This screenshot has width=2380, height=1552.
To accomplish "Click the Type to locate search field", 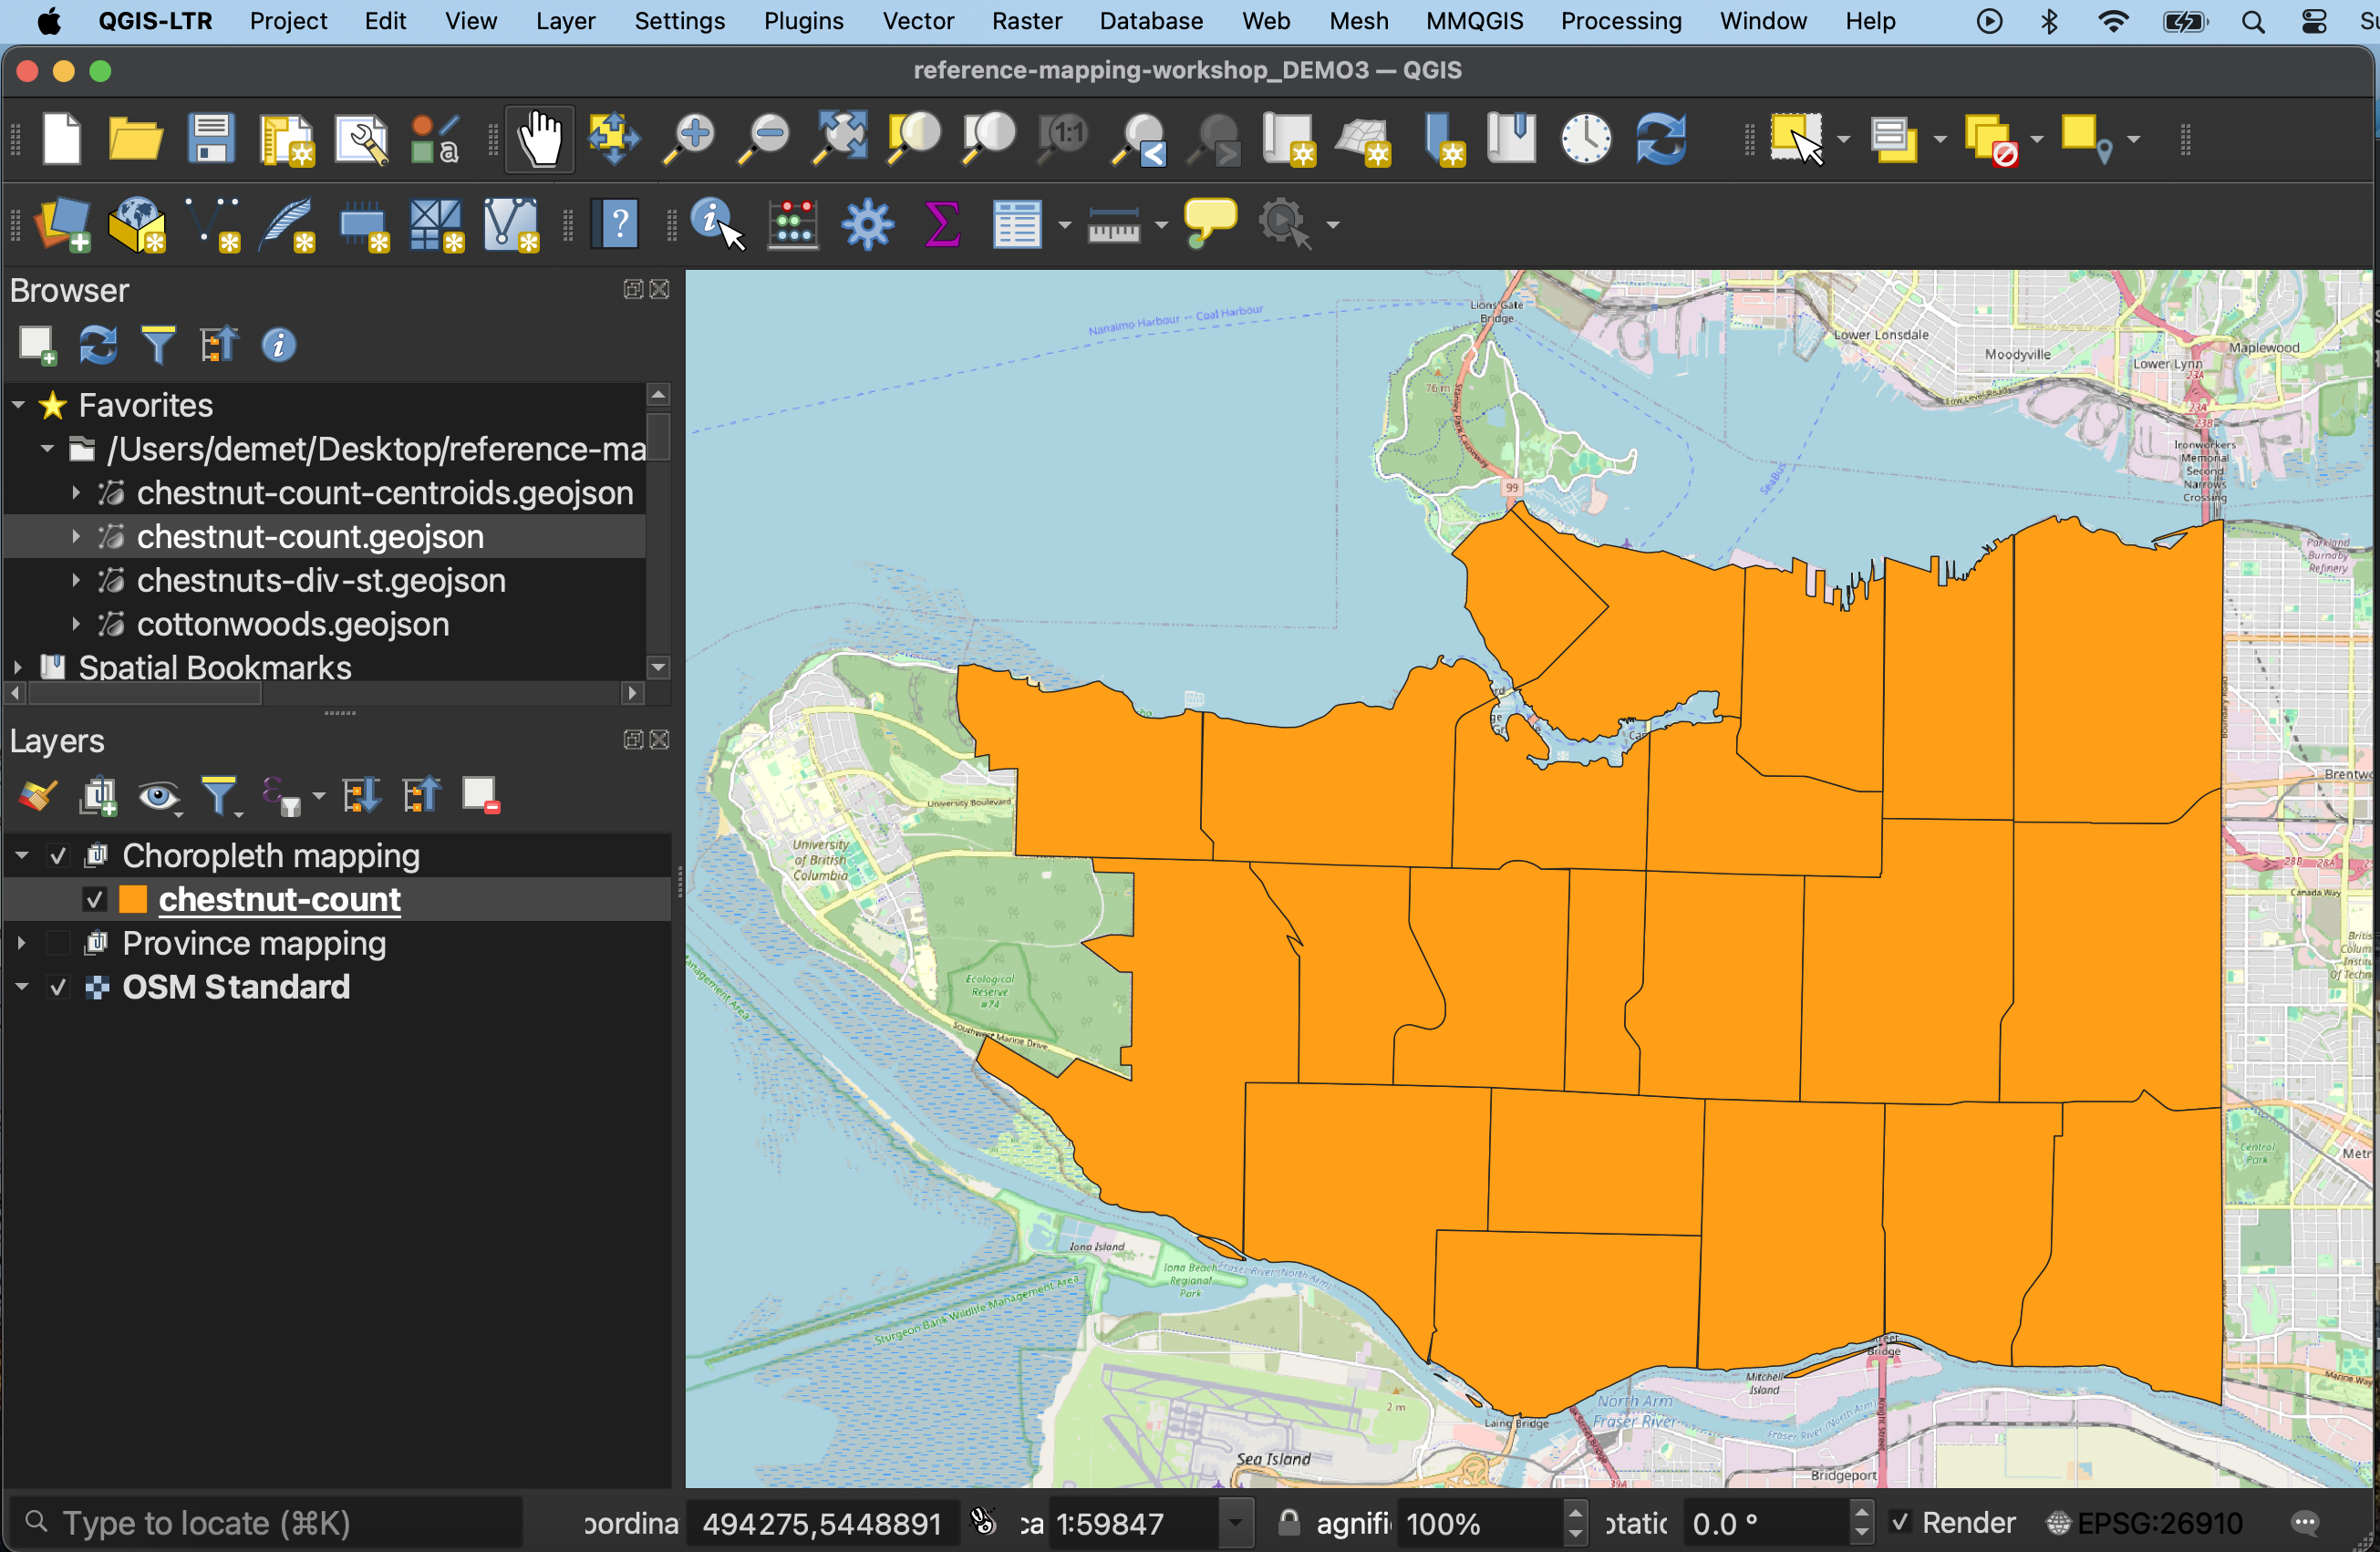I will (x=270, y=1523).
